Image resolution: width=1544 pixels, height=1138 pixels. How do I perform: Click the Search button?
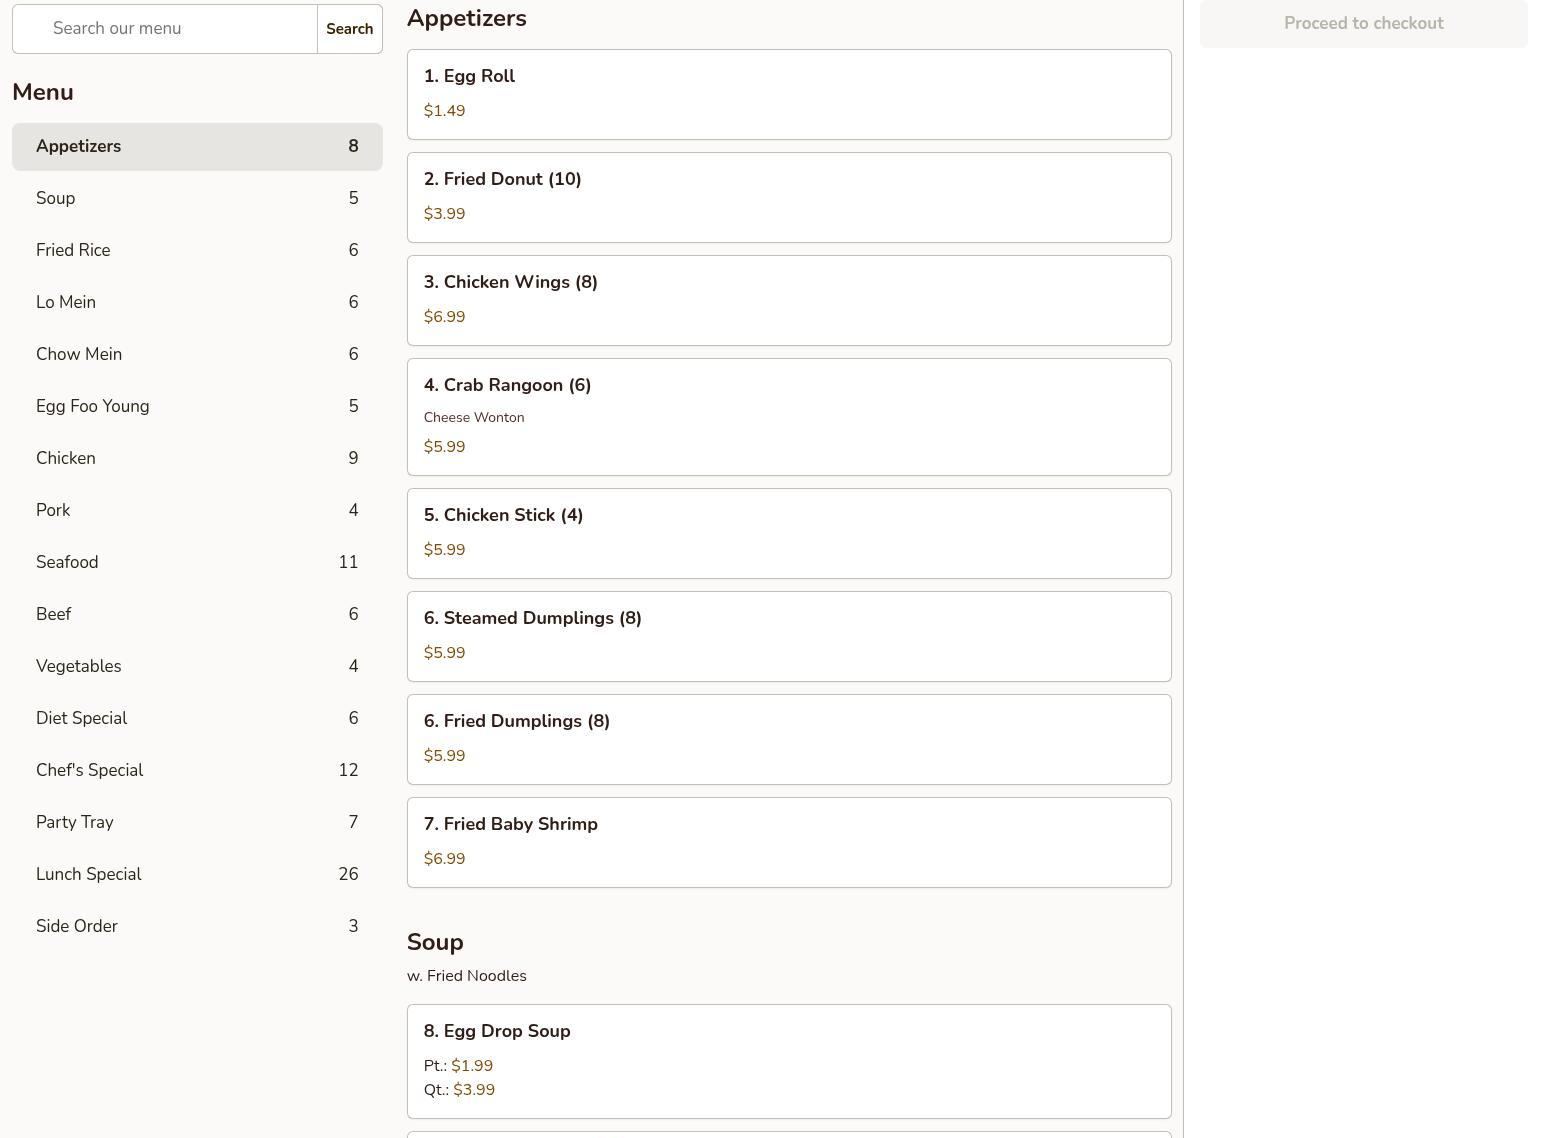point(350,29)
